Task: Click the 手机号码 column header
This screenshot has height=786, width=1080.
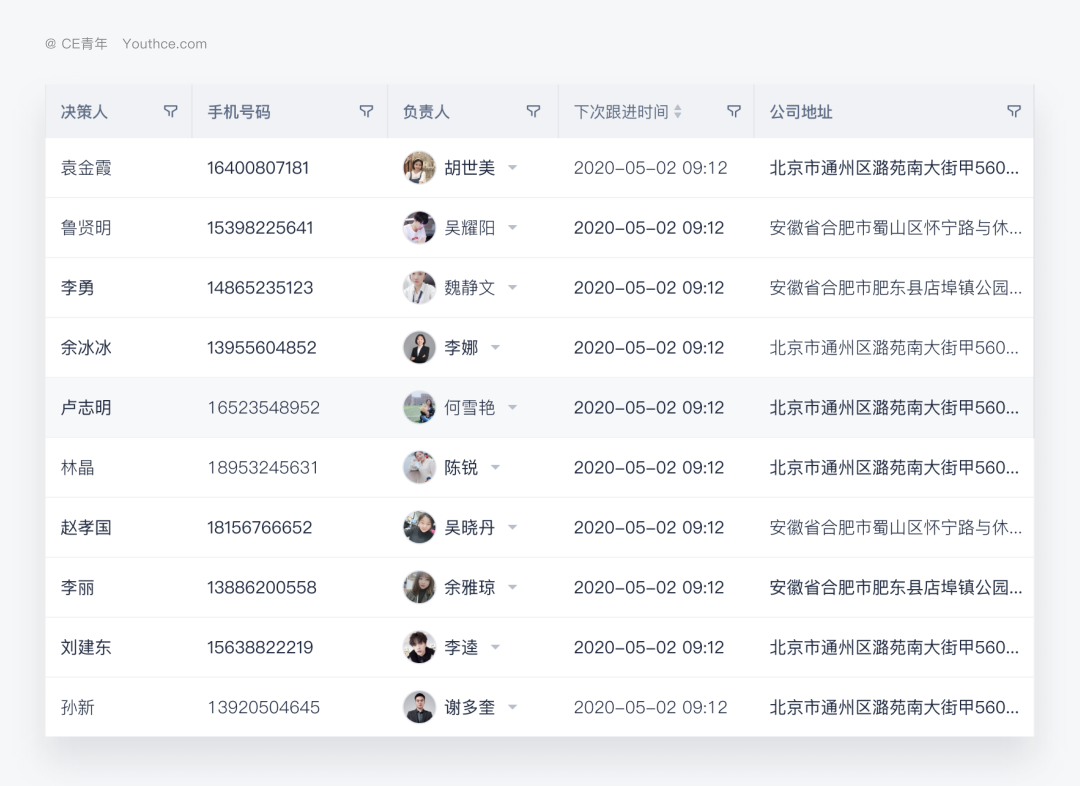Action: point(239,112)
